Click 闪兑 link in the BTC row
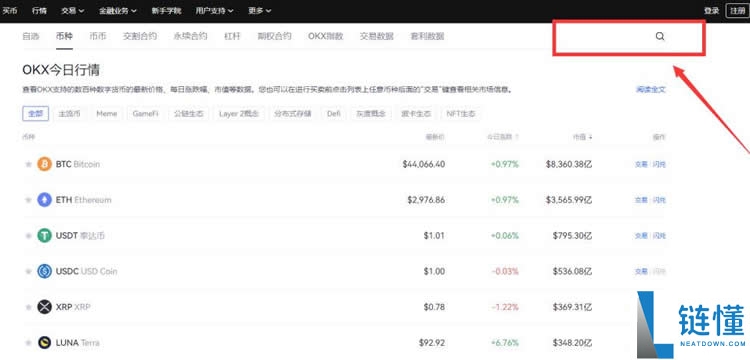Viewport: 750px width, 360px height. click(x=659, y=164)
